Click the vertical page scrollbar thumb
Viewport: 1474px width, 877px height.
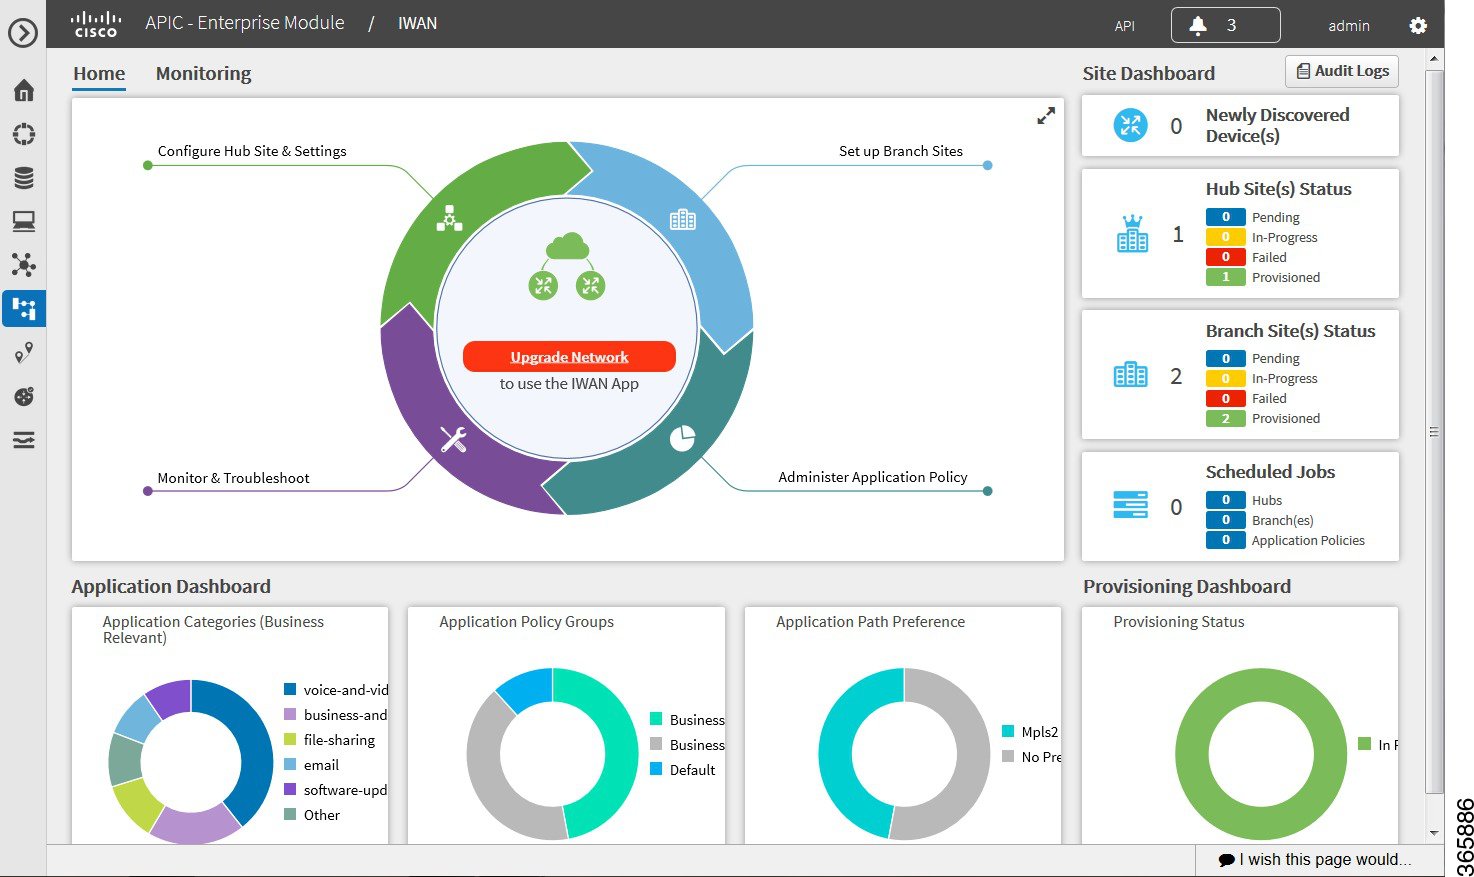click(x=1435, y=432)
